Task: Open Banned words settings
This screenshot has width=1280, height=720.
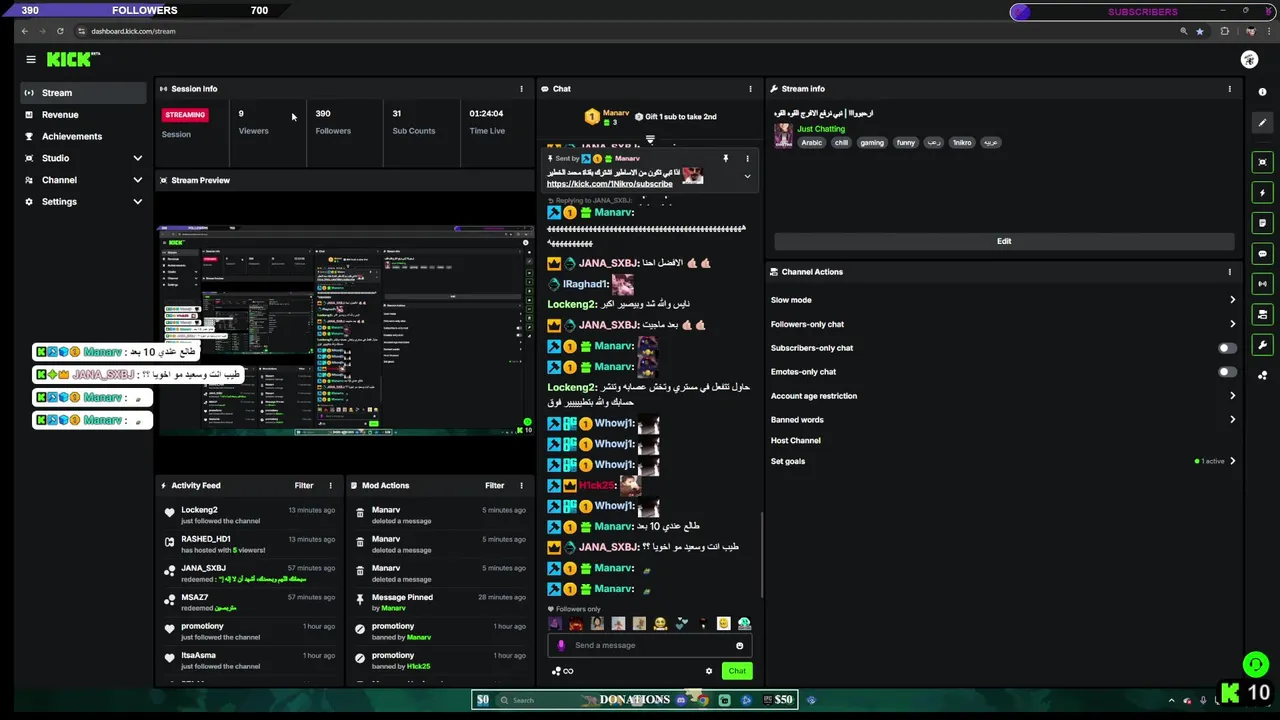Action: click(1003, 420)
